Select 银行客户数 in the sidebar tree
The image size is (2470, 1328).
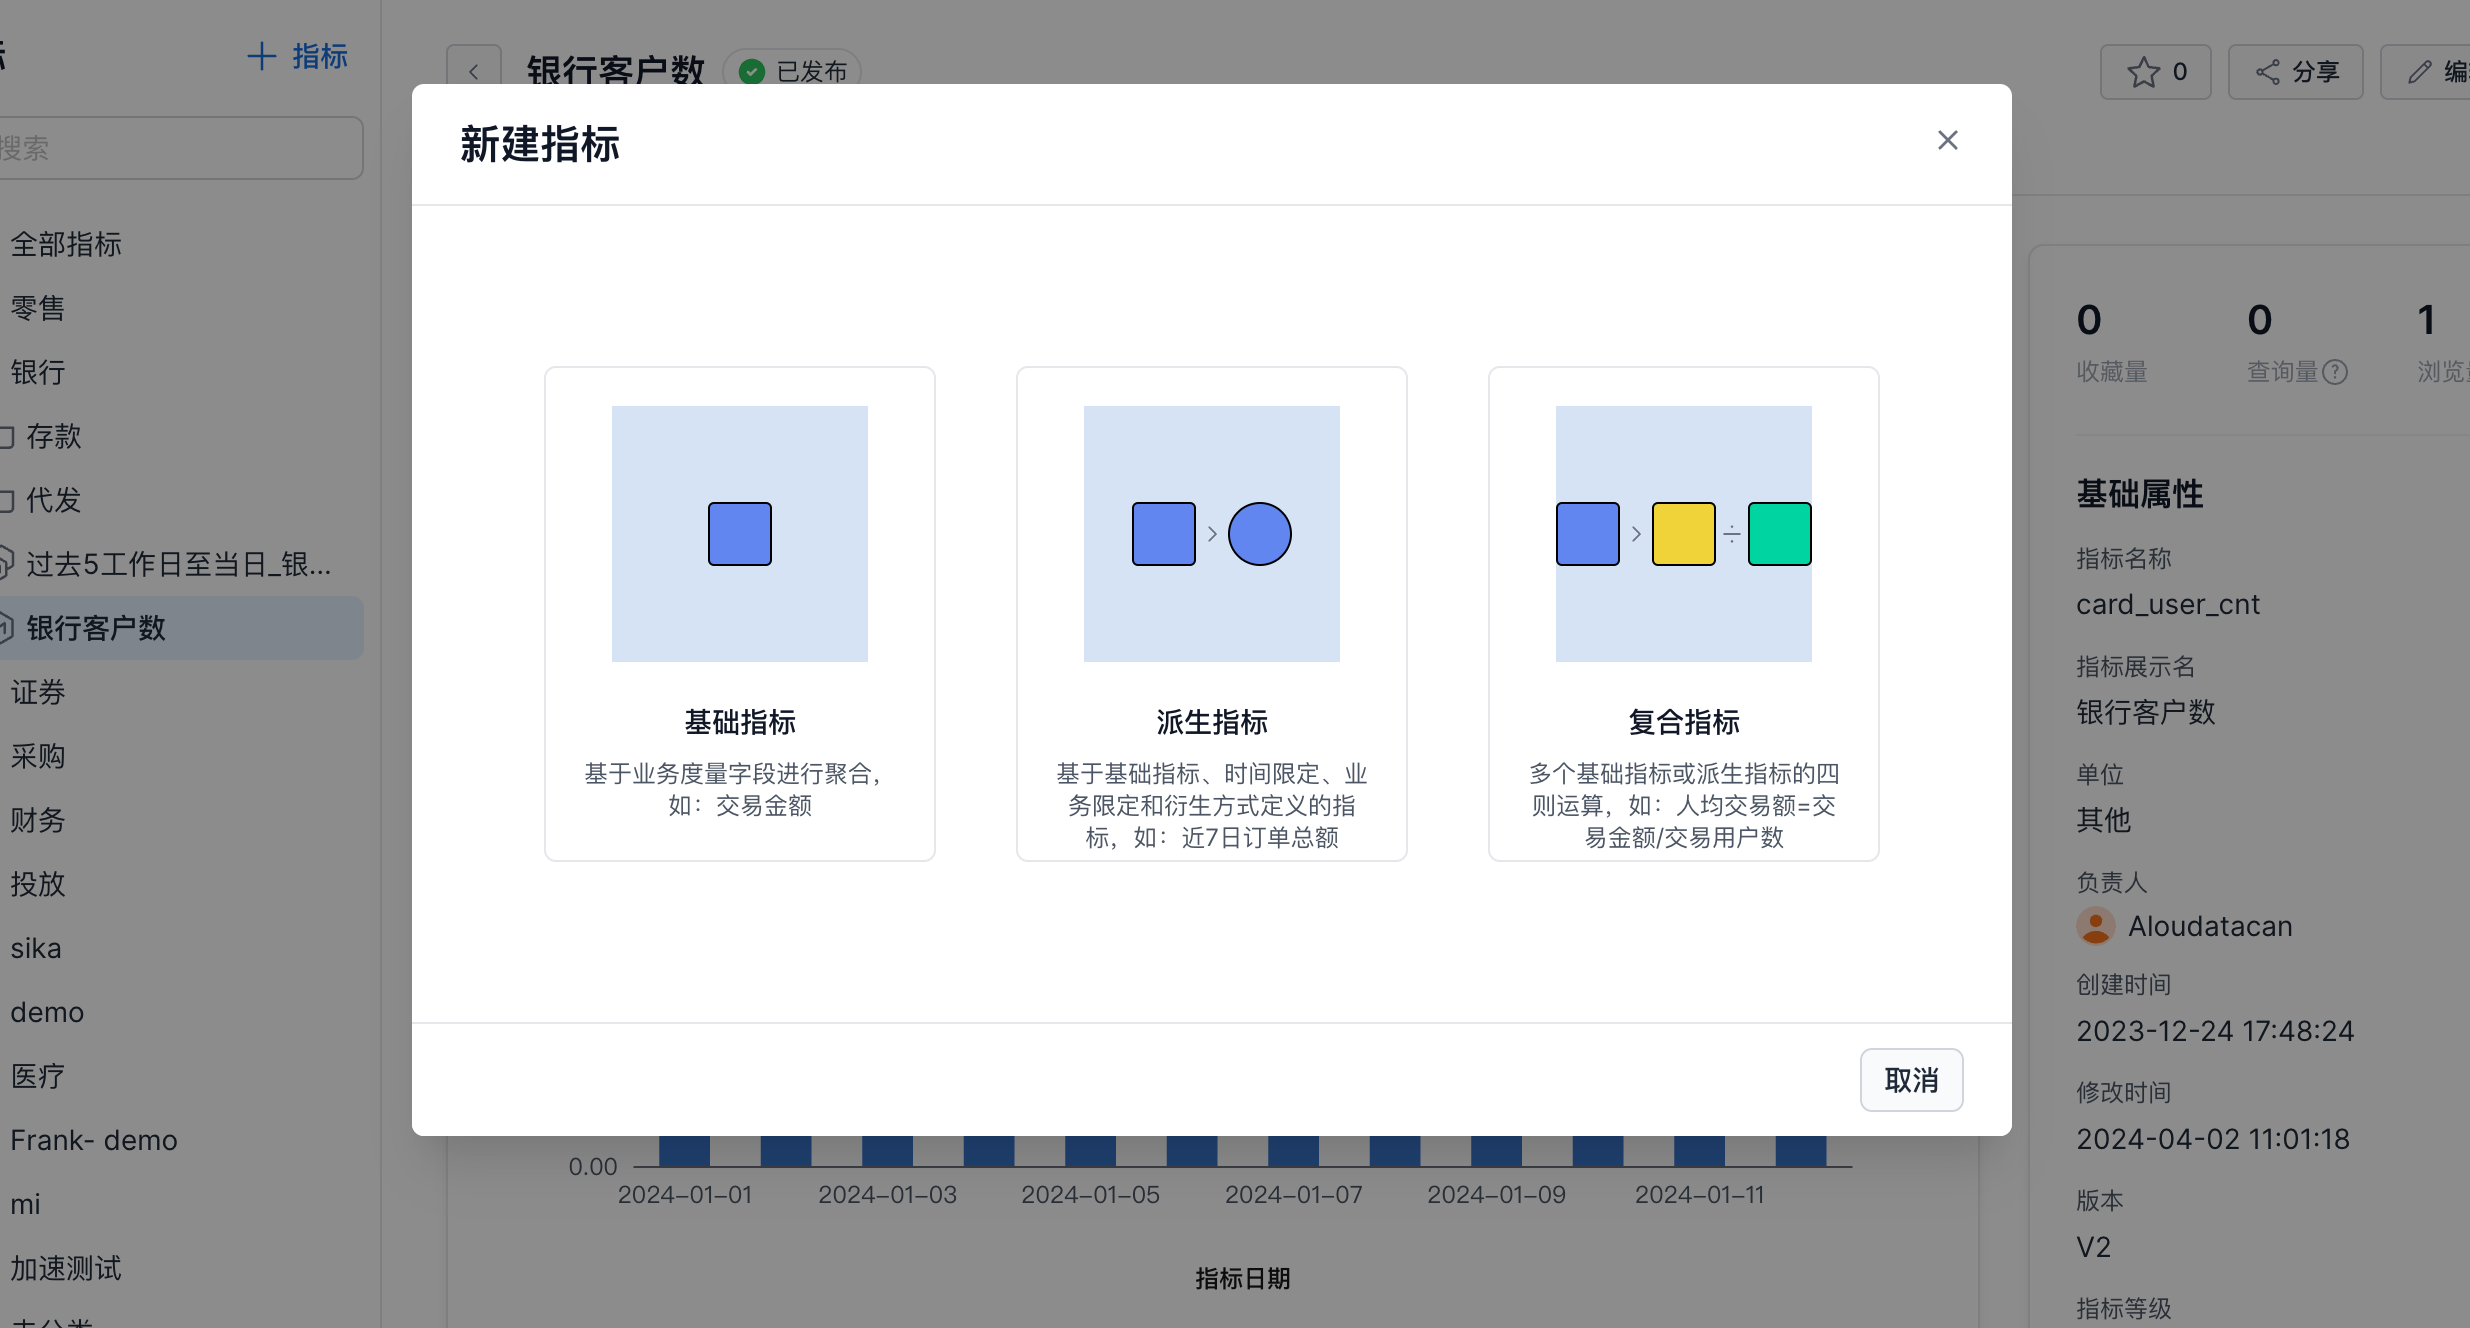coord(96,628)
